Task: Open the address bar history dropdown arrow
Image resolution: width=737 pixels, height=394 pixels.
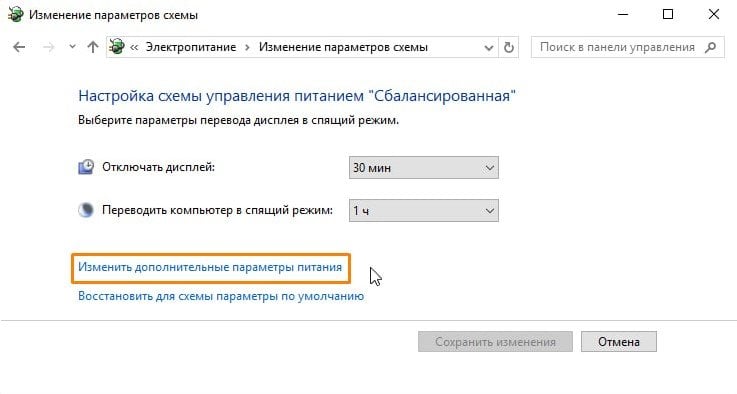Action: [489, 47]
